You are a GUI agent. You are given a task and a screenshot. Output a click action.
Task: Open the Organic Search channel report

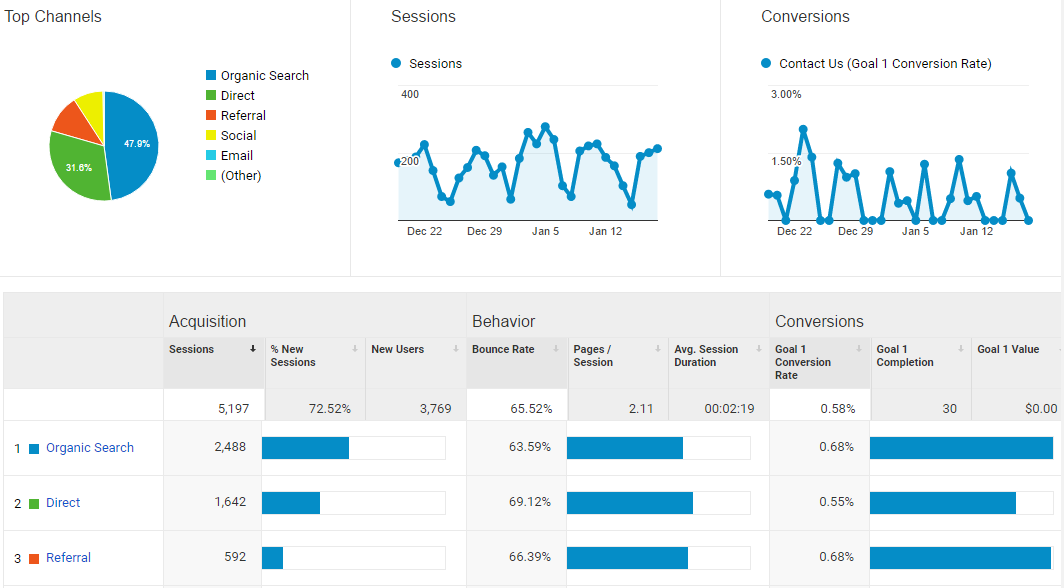click(x=89, y=448)
